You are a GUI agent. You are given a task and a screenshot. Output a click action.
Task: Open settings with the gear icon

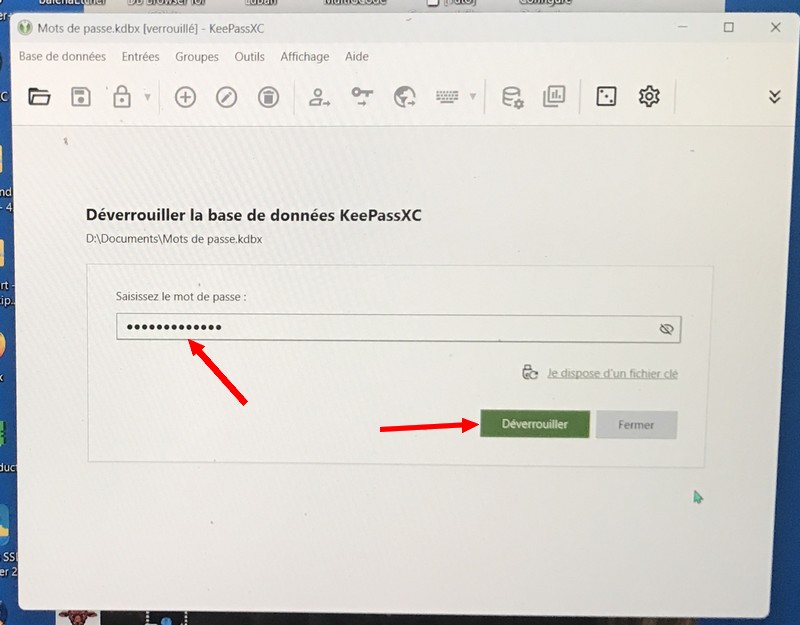tap(649, 96)
